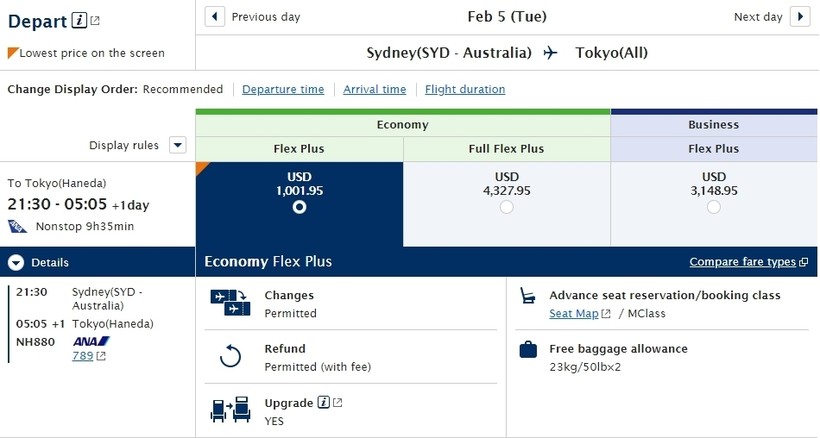
Task: Sort flights by Departure time
Action: [283, 89]
